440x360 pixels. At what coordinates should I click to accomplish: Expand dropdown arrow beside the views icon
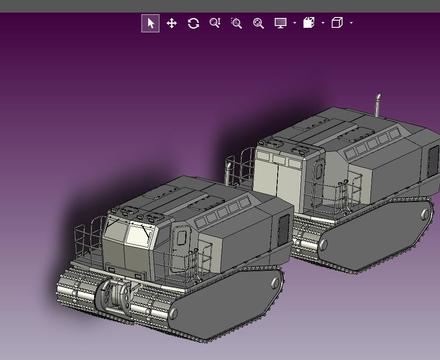[x=323, y=23]
